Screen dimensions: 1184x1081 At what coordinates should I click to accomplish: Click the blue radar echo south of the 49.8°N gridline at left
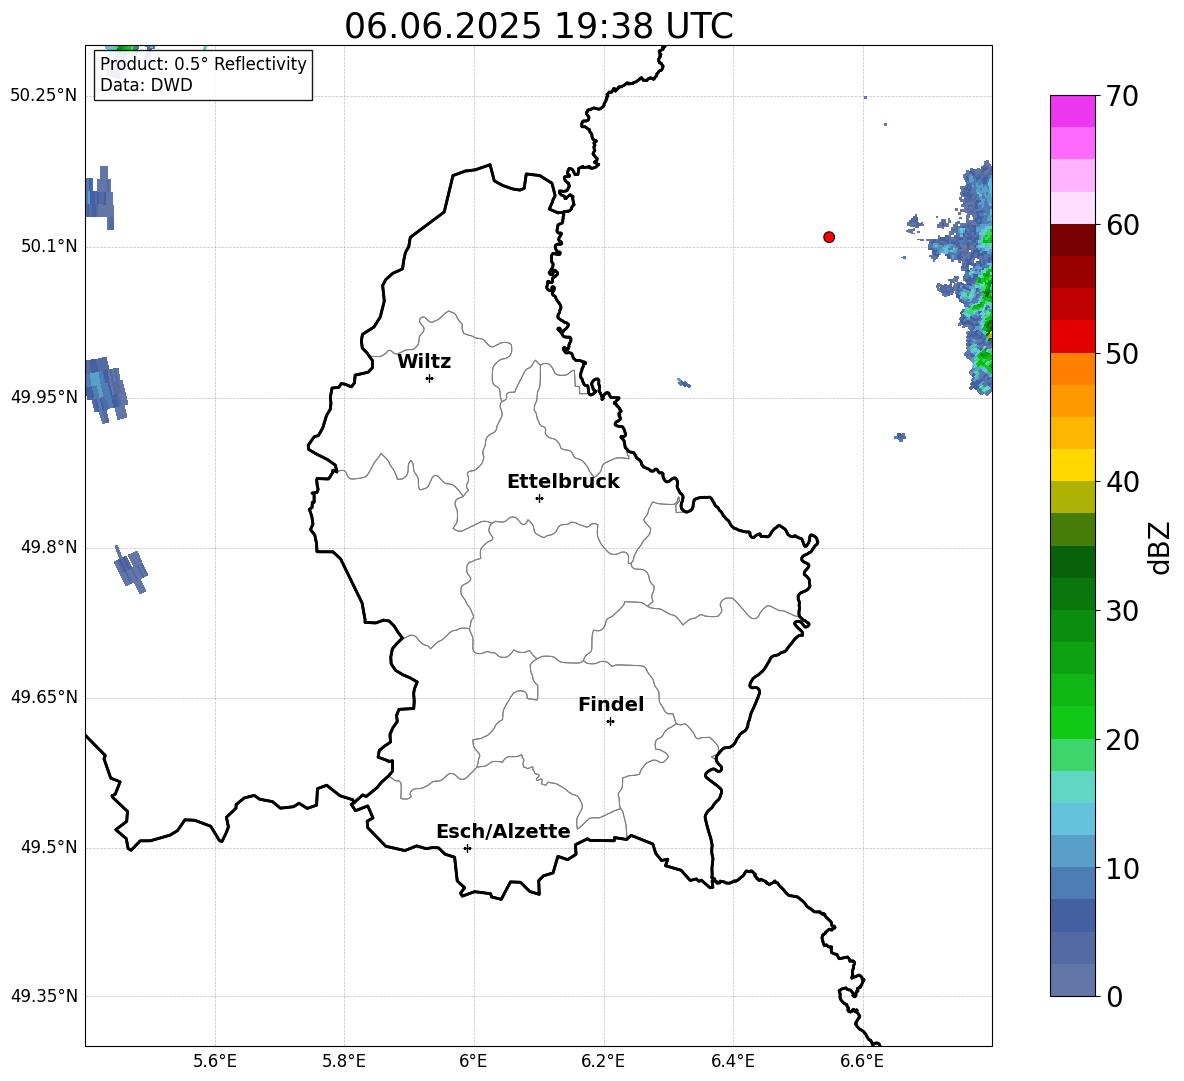pos(131,570)
